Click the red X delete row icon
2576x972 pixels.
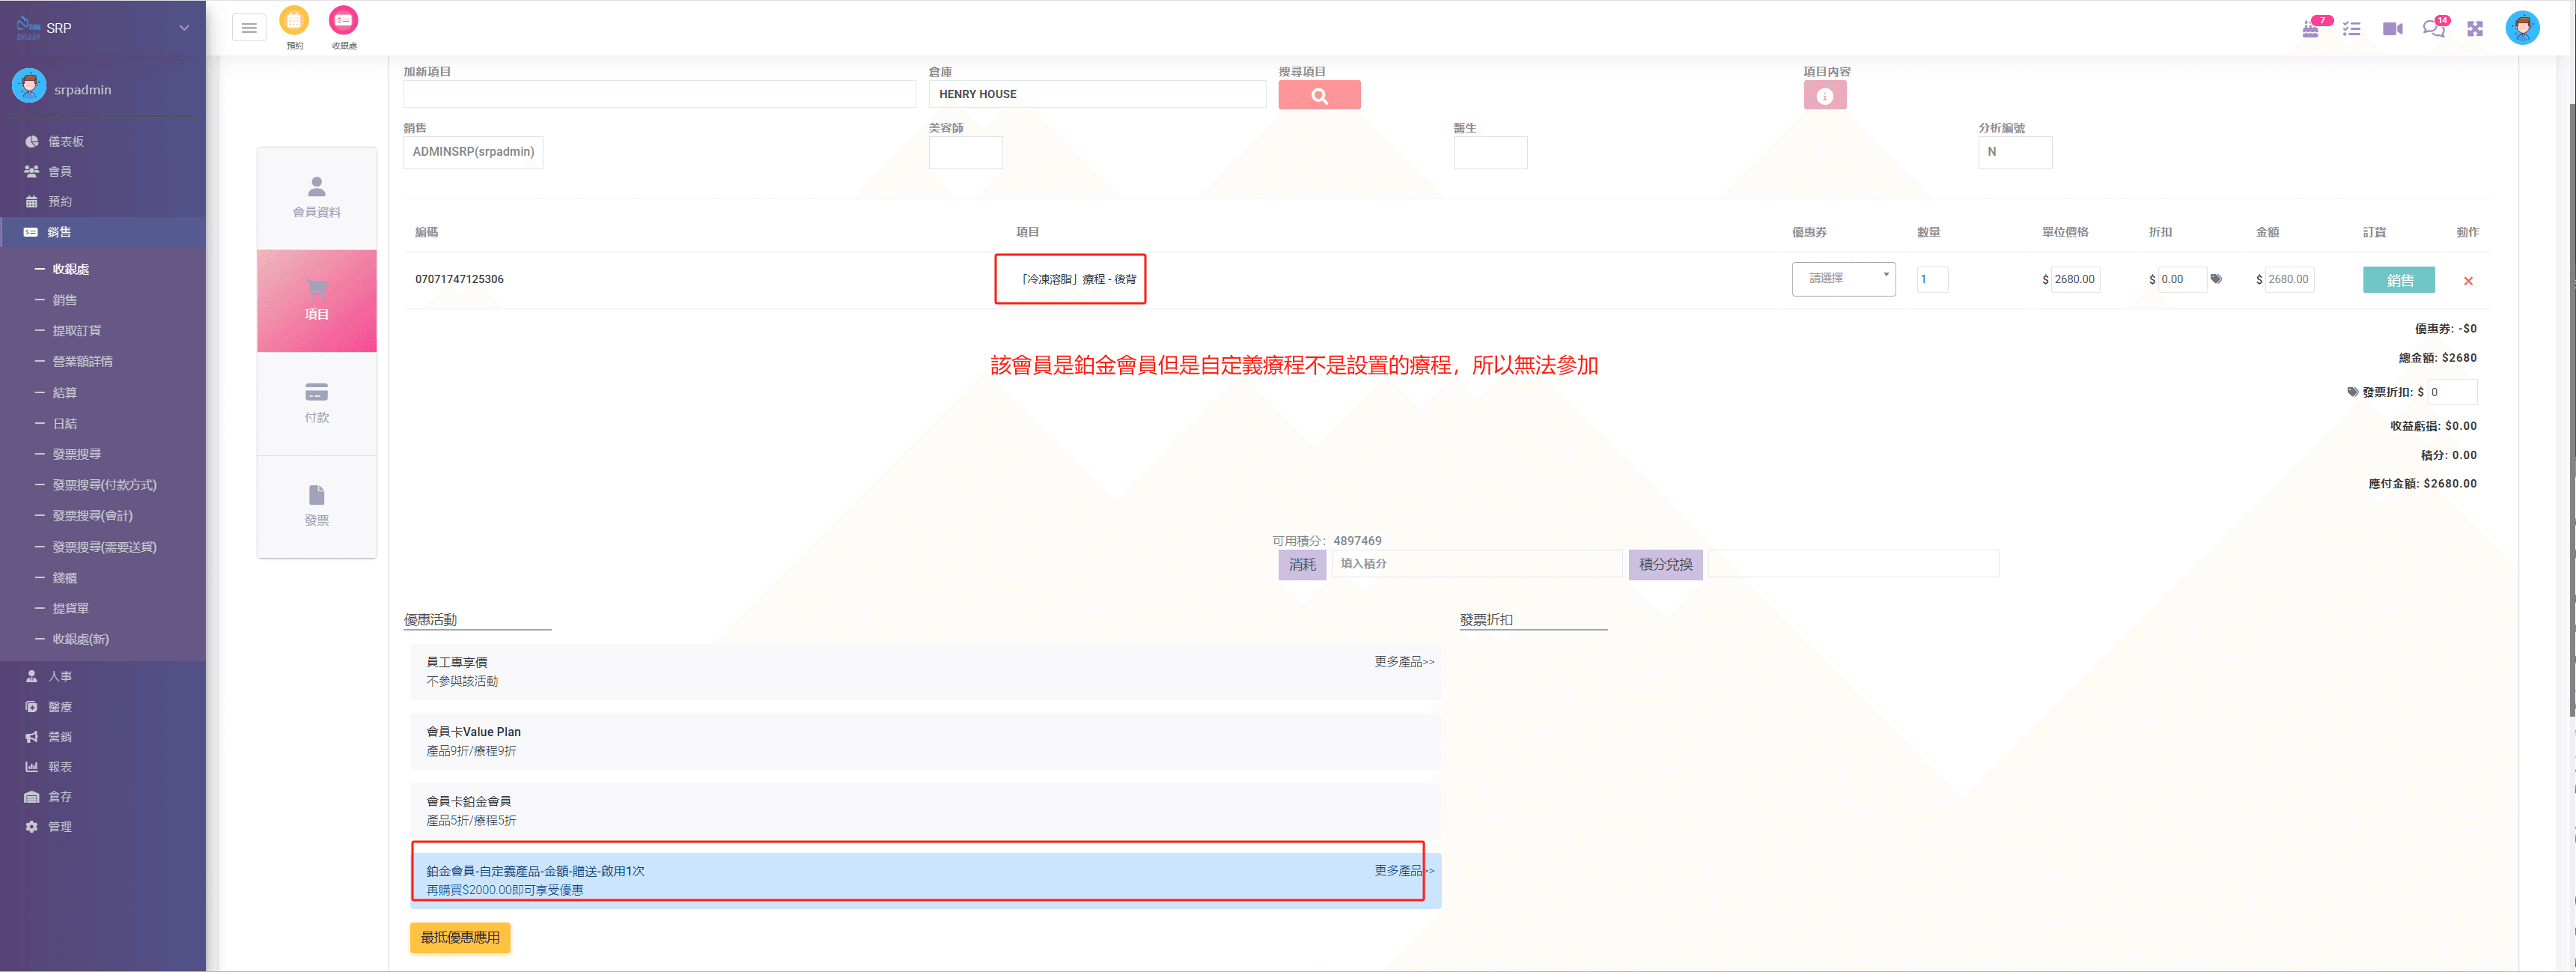[x=2467, y=281]
